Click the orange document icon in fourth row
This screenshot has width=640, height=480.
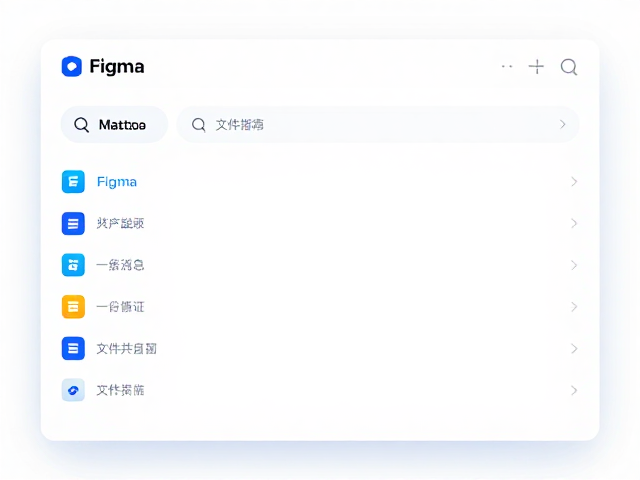click(73, 307)
